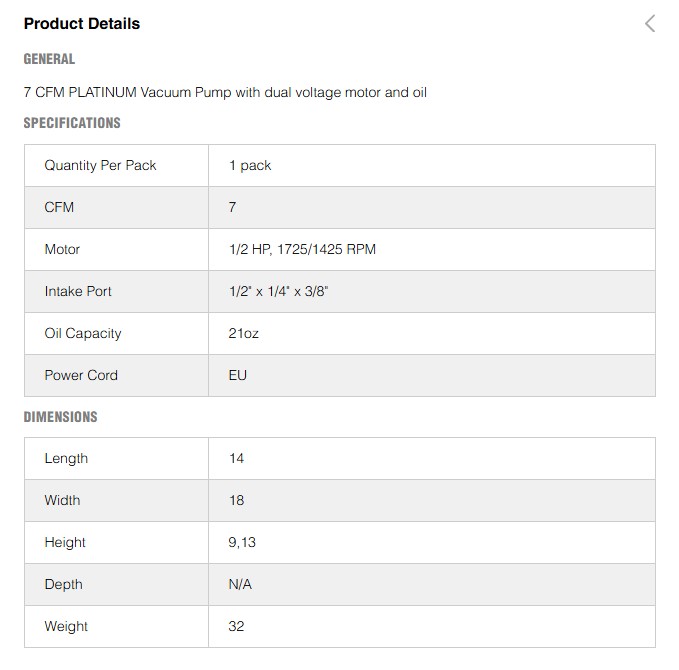
Task: Click the "1/2 HP, 1725/1425 RPM" value
Action: coord(302,249)
